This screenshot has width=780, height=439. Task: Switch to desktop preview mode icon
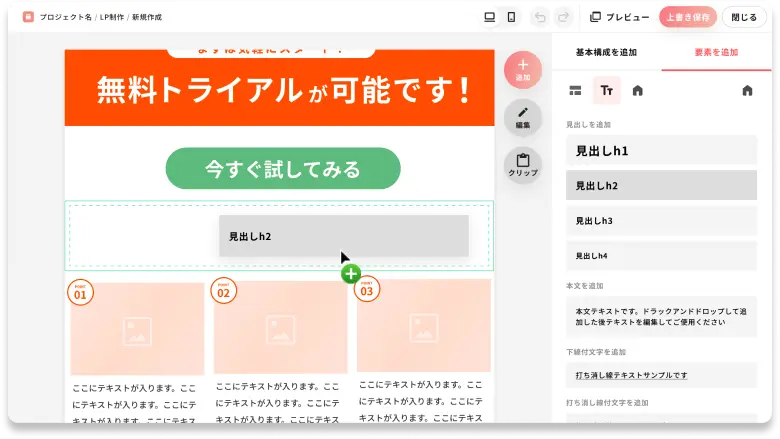pyautogui.click(x=489, y=17)
